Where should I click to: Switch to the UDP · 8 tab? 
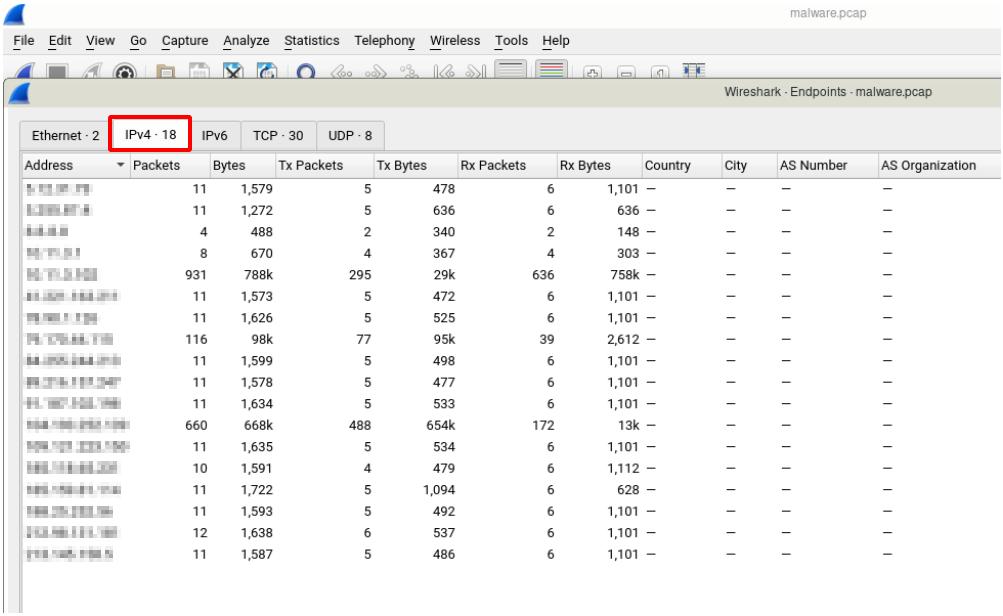pos(350,136)
